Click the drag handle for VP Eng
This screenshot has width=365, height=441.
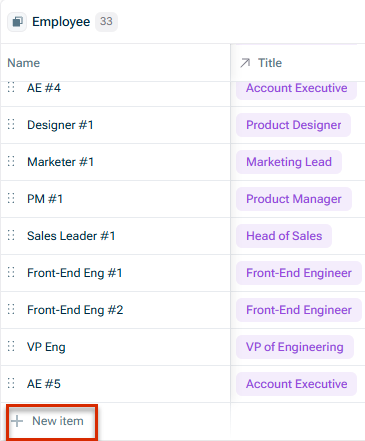[x=11, y=347]
